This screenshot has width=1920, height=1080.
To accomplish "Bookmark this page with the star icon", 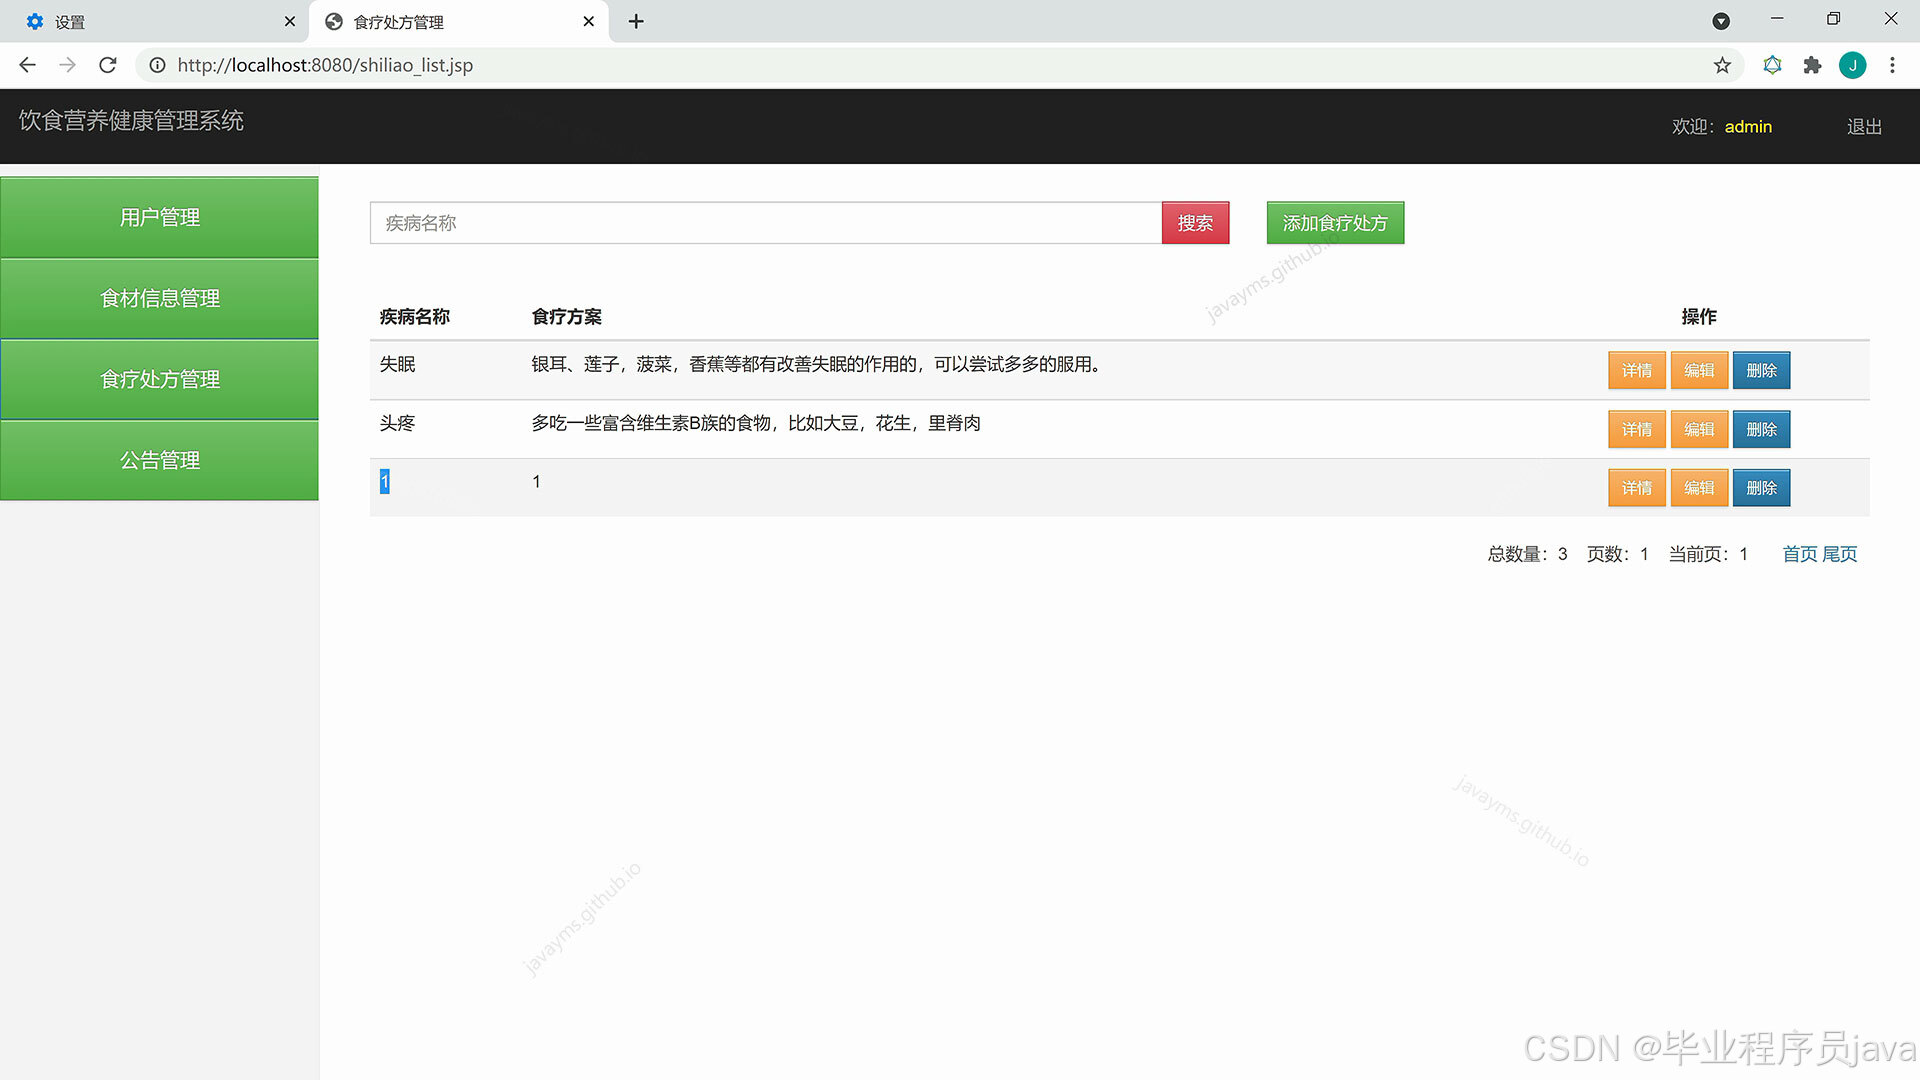I will [1722, 65].
